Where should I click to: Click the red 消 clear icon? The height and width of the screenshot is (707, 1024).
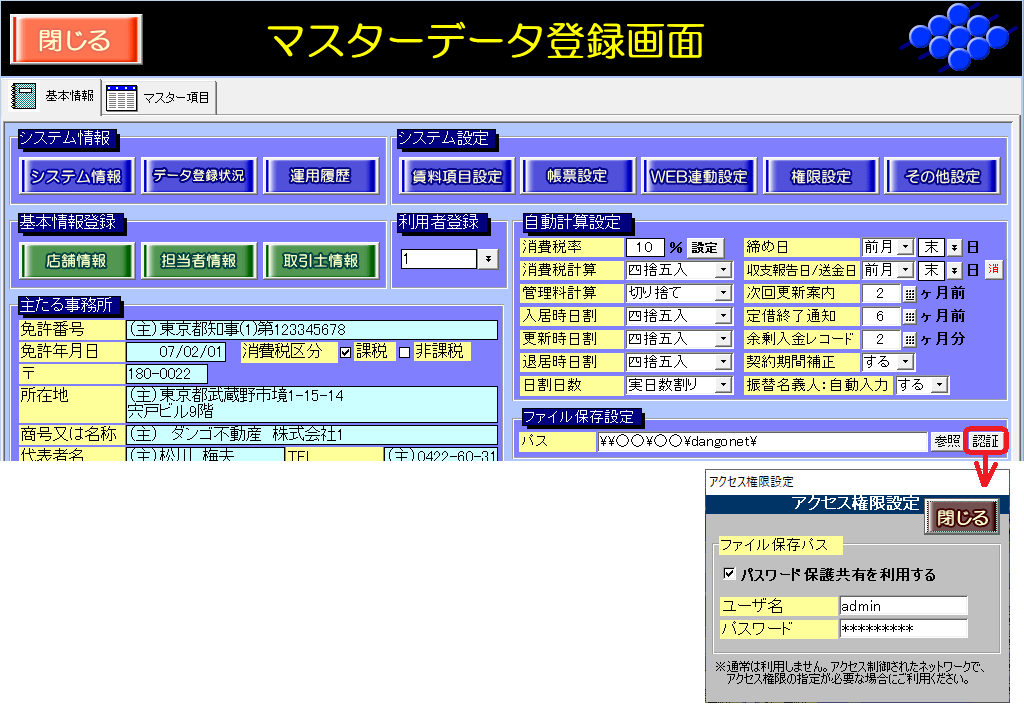point(993,270)
